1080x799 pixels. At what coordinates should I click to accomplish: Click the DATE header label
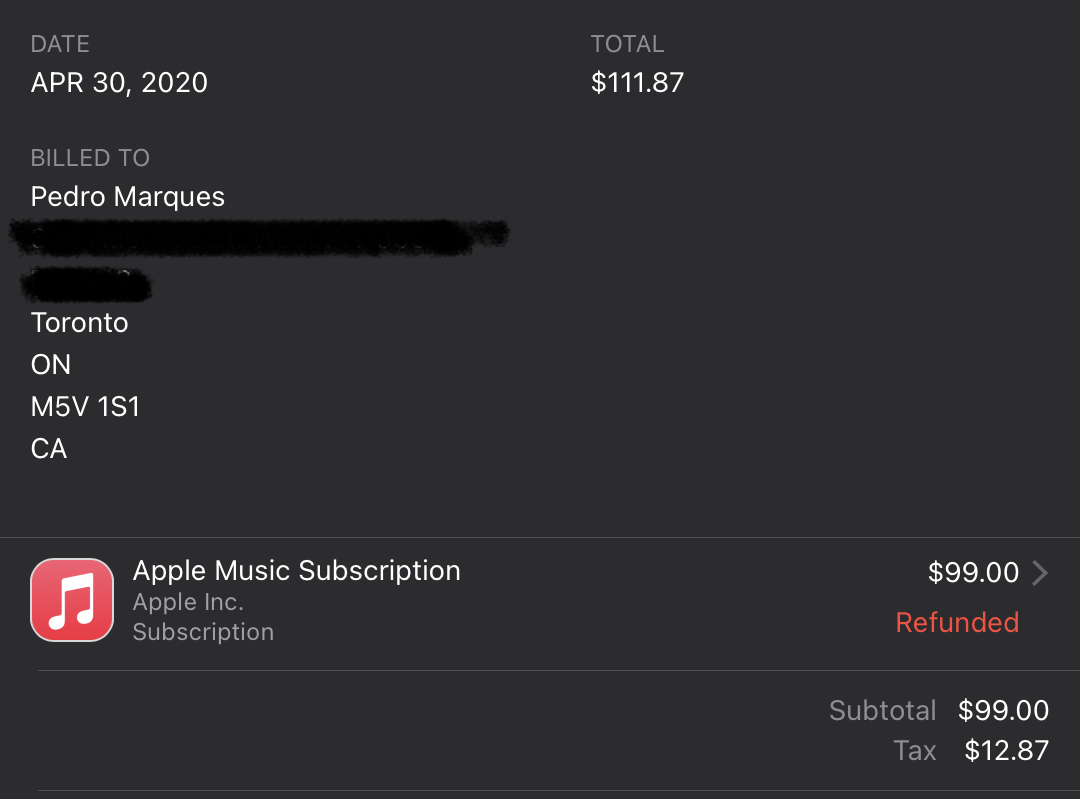tap(60, 44)
